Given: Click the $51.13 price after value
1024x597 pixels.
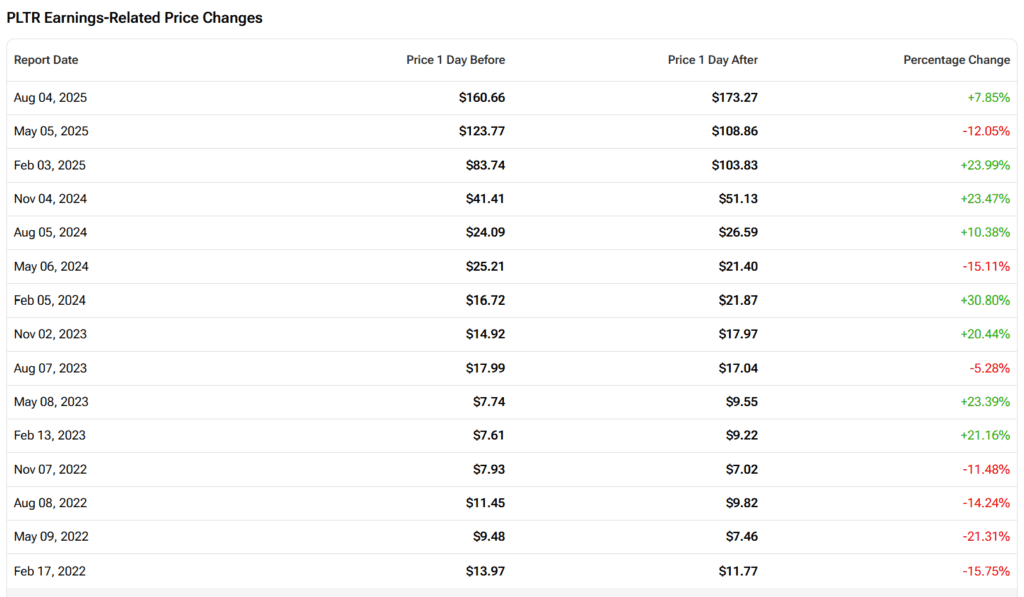Looking at the screenshot, I should (739, 199).
